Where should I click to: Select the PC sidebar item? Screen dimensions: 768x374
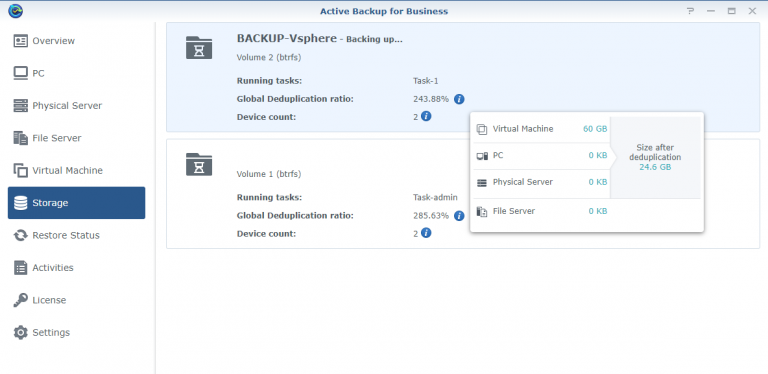tap(76, 73)
